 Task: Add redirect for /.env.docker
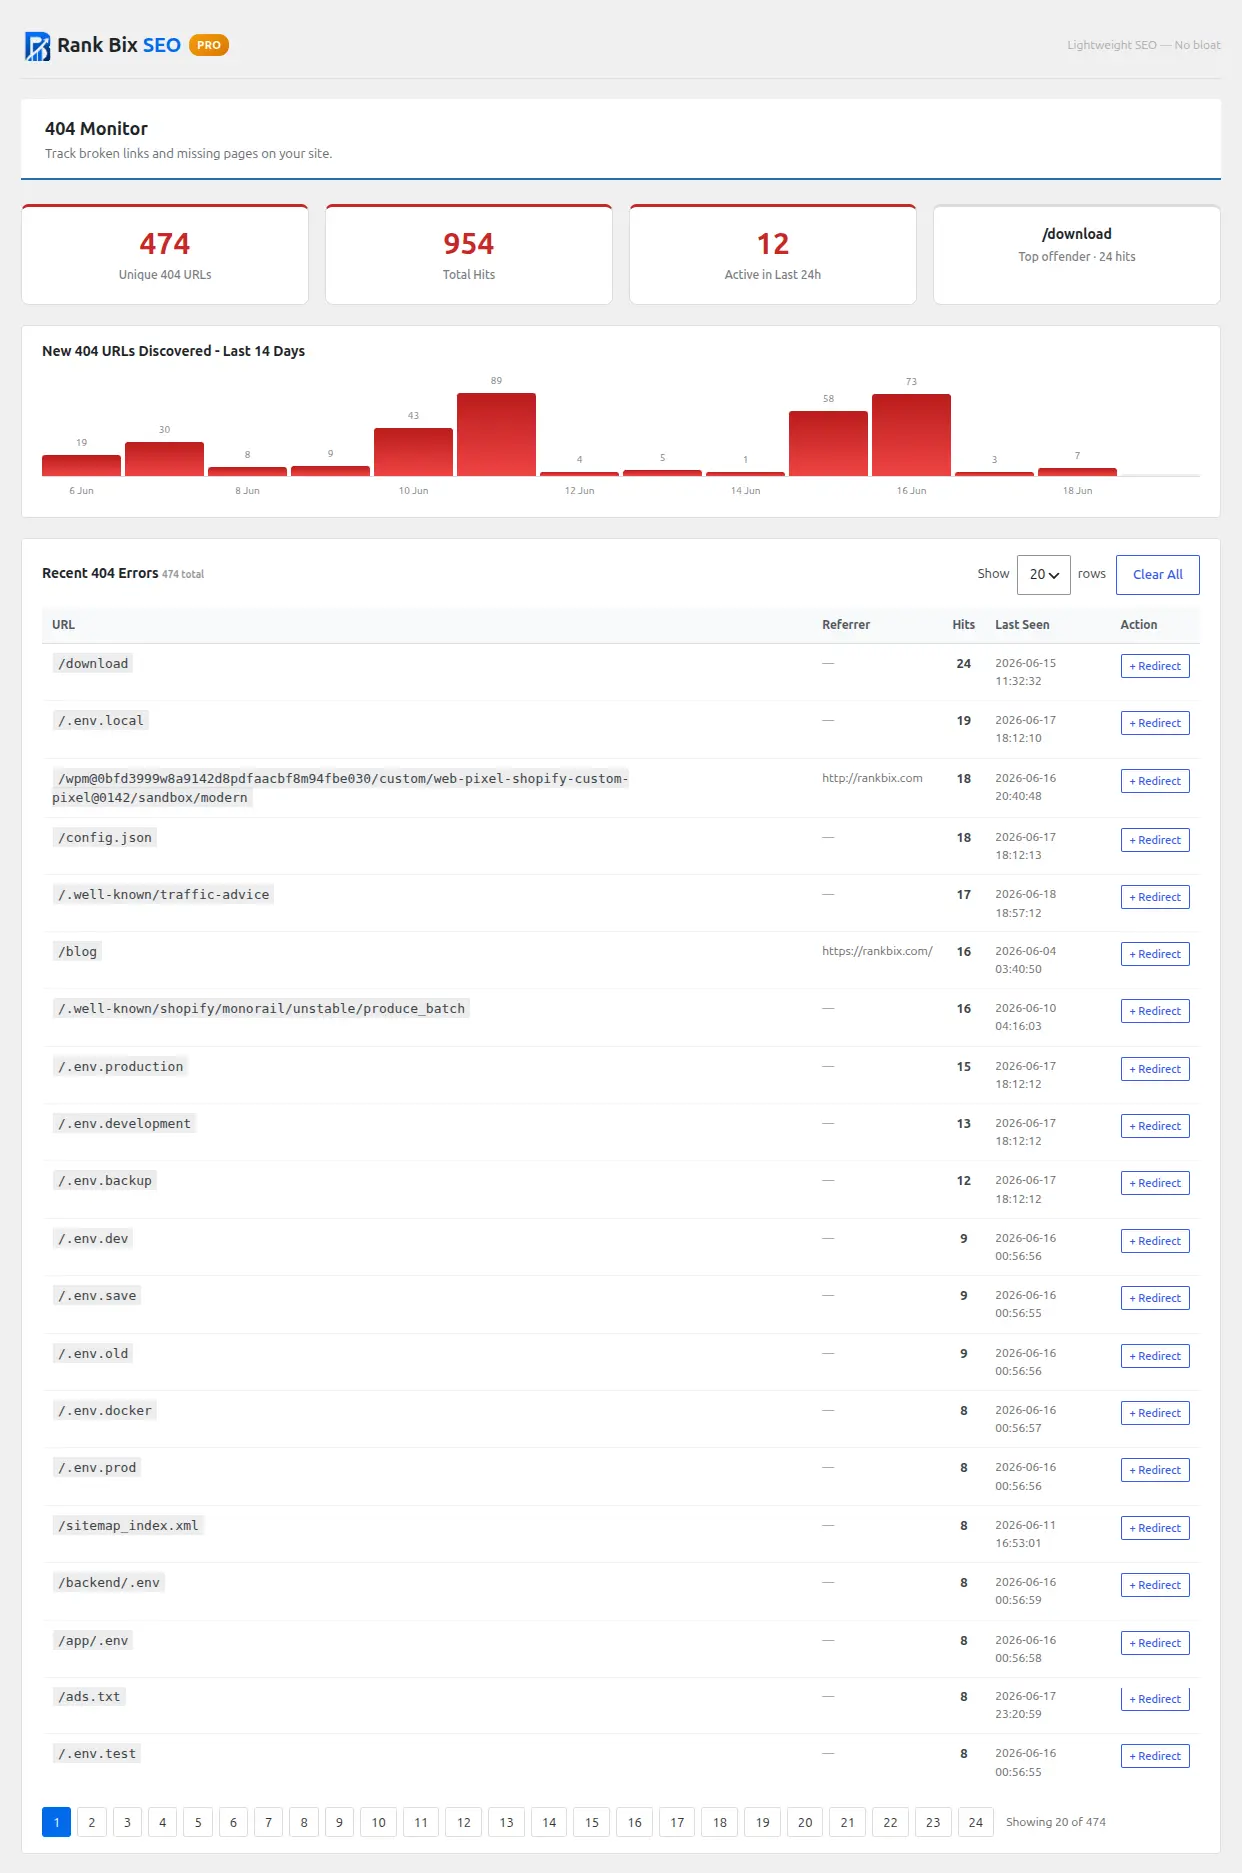point(1155,1413)
